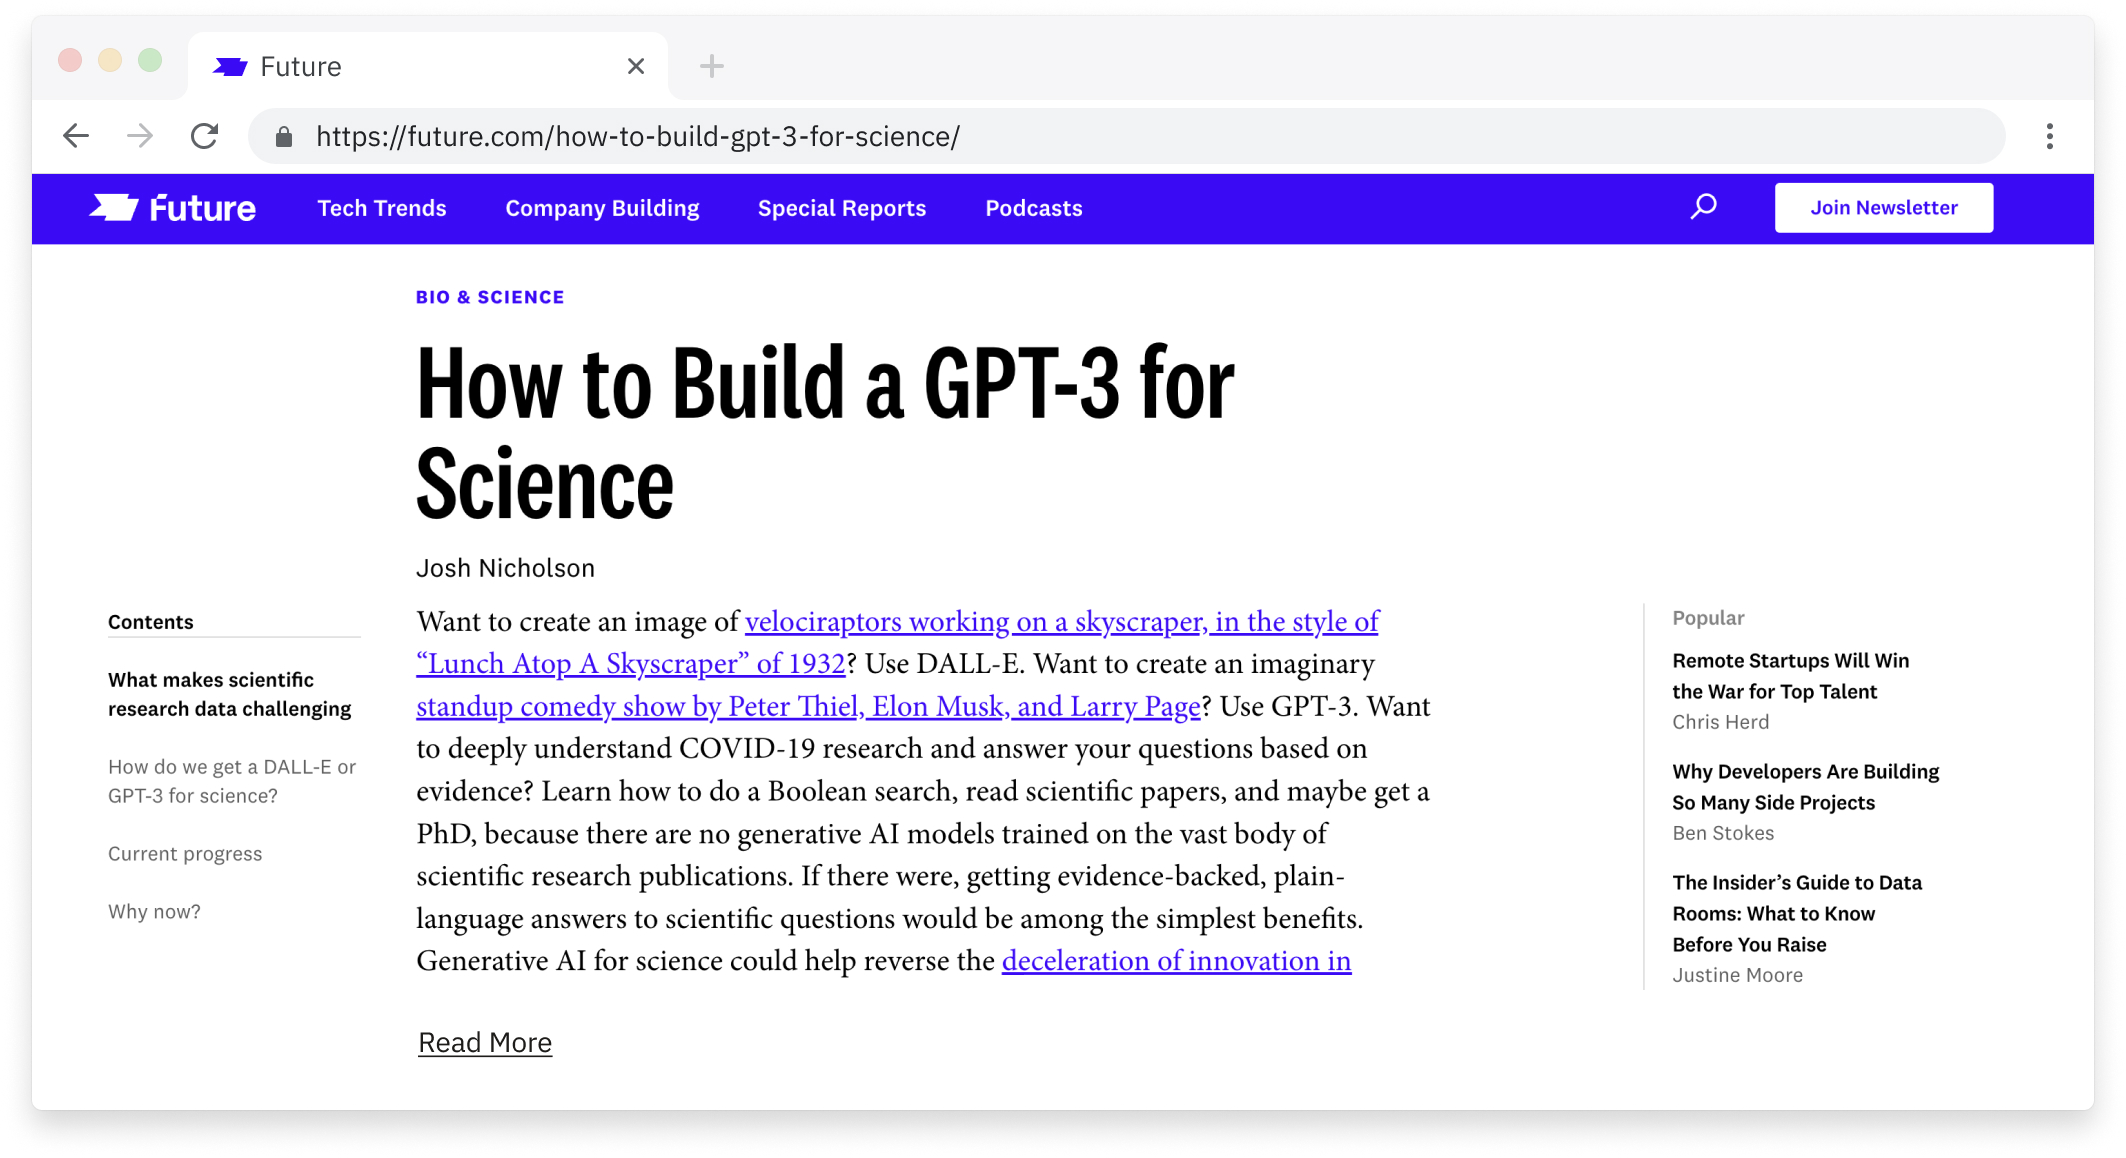Open the Podcasts nav item
The image size is (2126, 1158).
[1033, 208]
